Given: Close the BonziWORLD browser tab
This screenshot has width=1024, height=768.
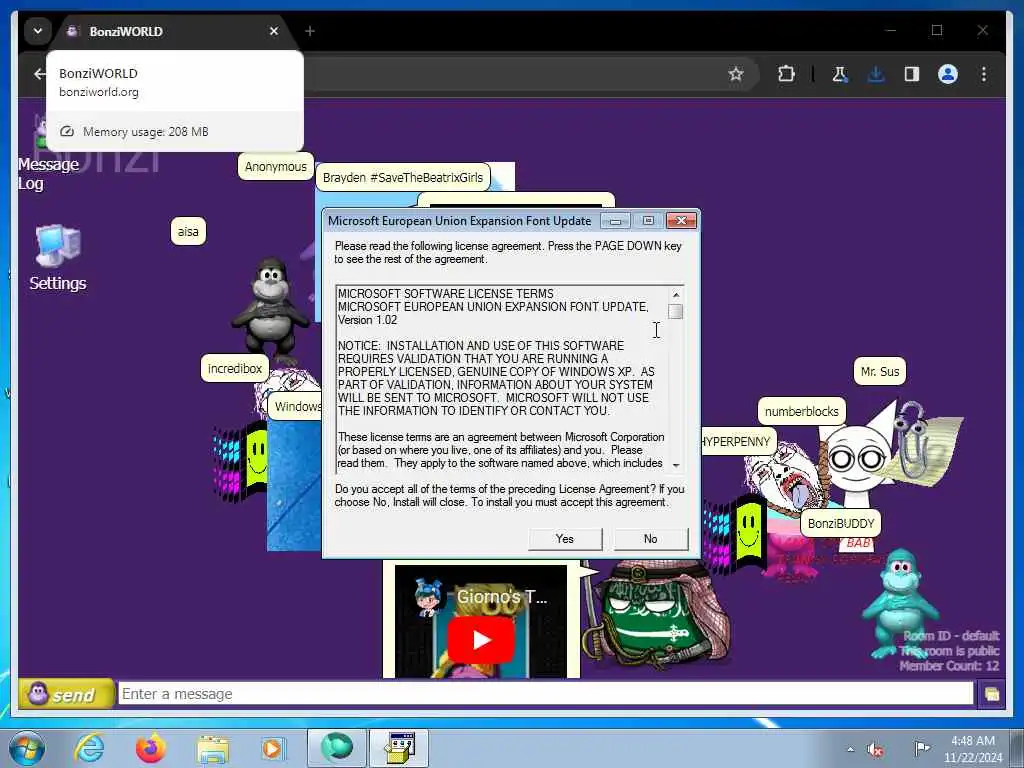Looking at the screenshot, I should point(274,31).
